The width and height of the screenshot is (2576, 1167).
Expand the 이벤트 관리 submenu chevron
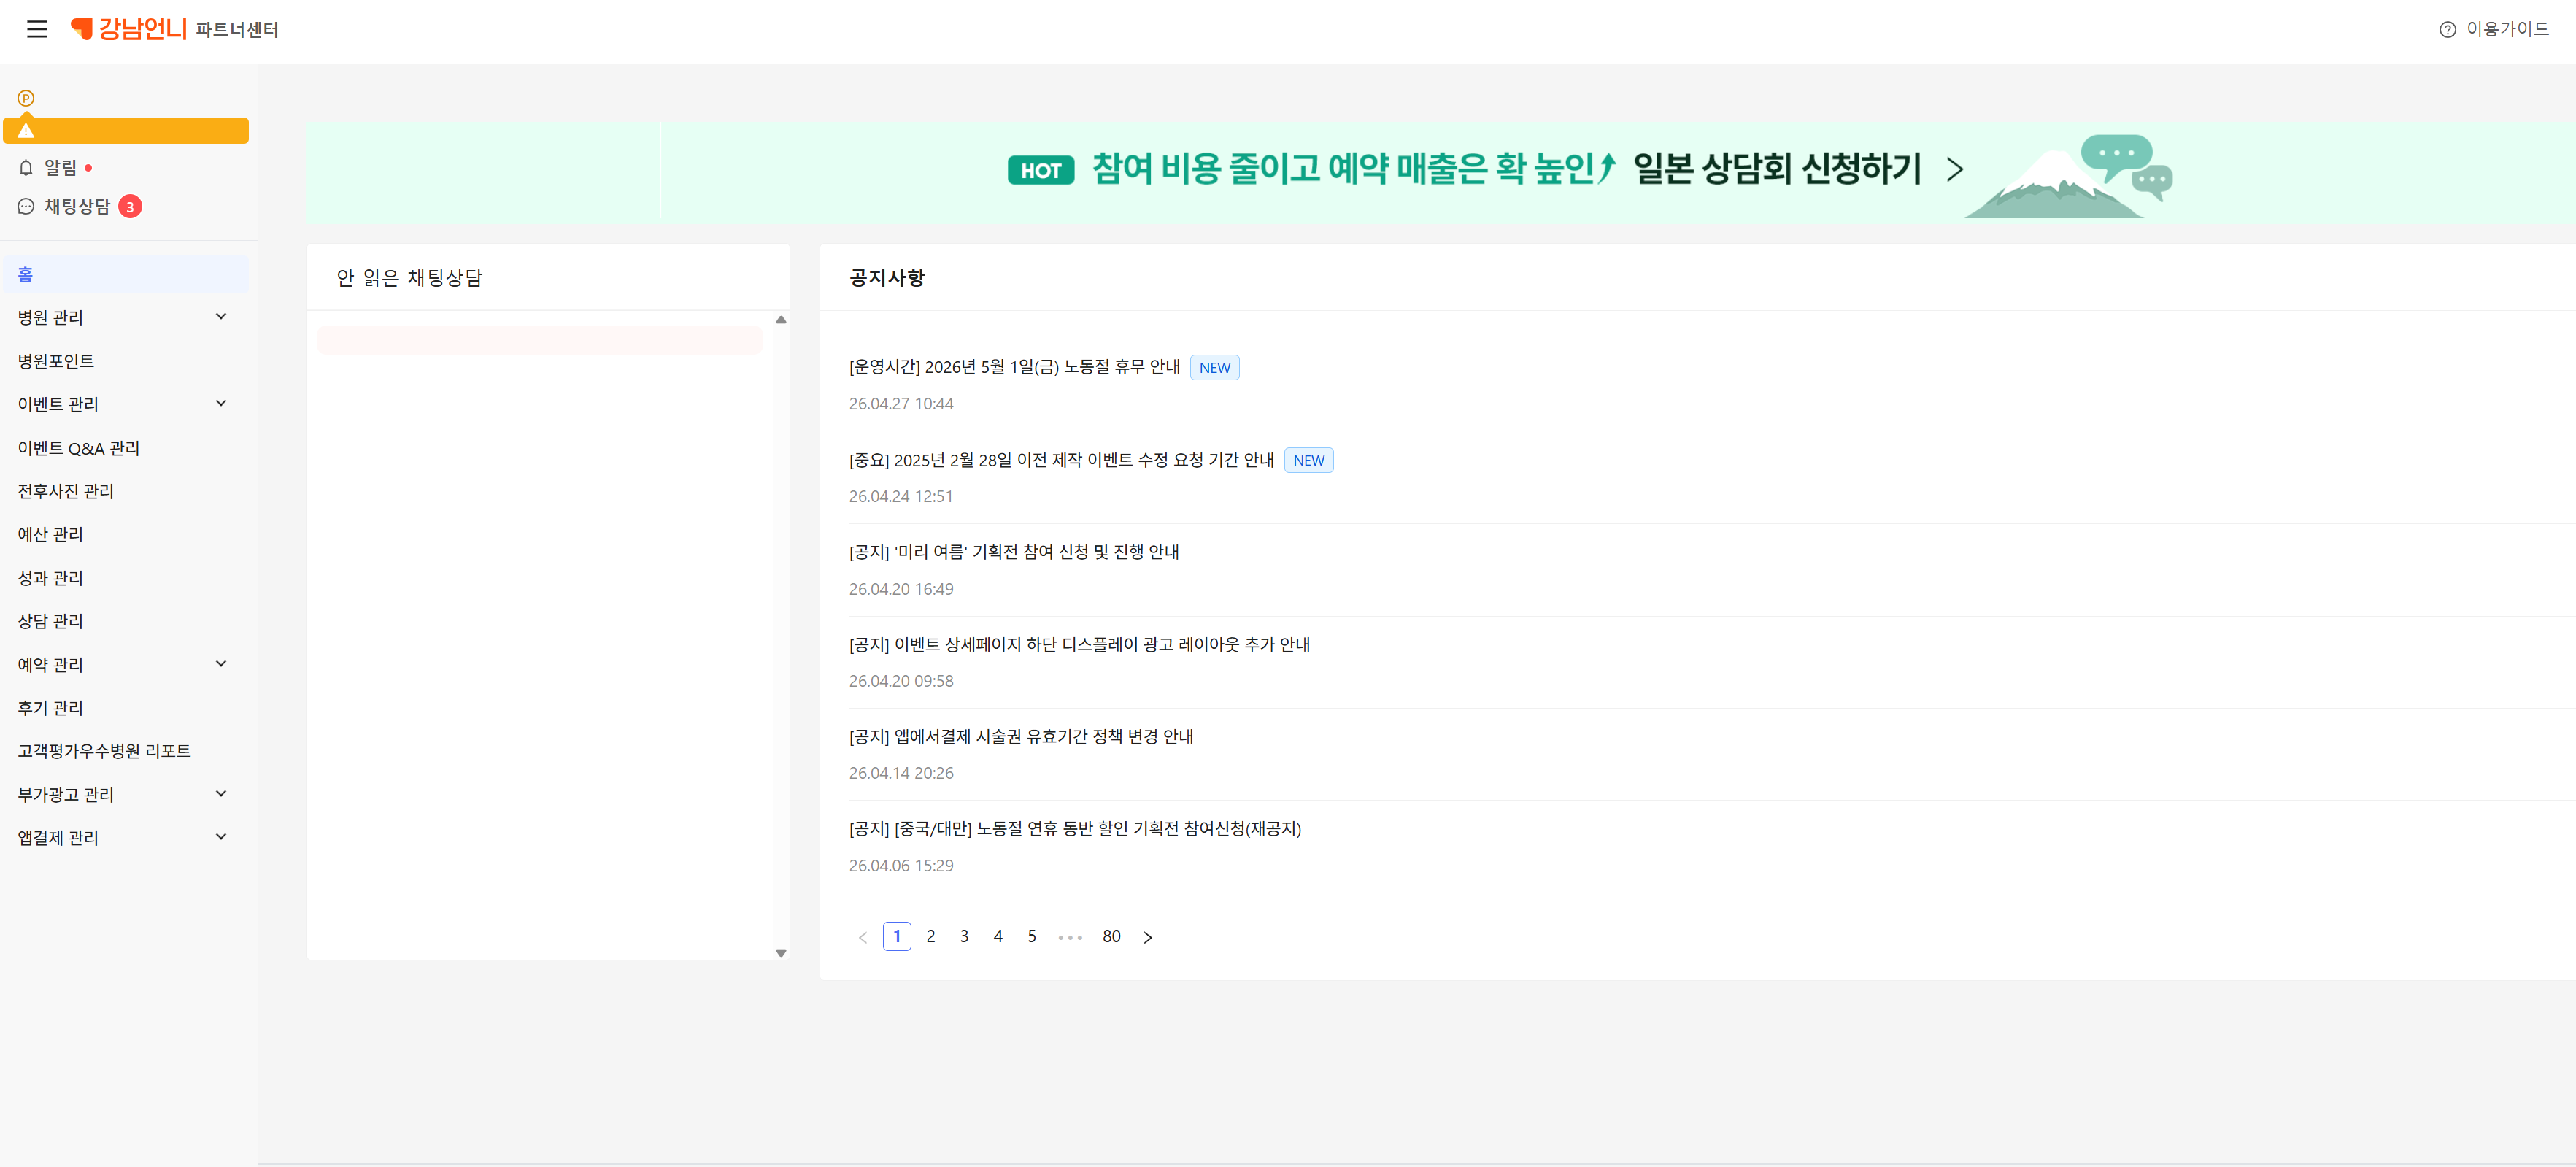click(x=221, y=404)
